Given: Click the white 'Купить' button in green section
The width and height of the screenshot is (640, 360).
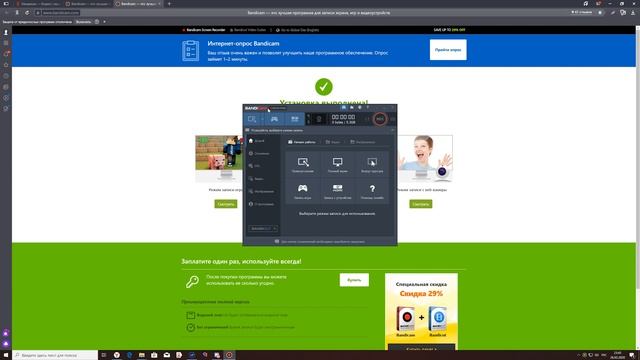Looking at the screenshot, I should [x=354, y=280].
